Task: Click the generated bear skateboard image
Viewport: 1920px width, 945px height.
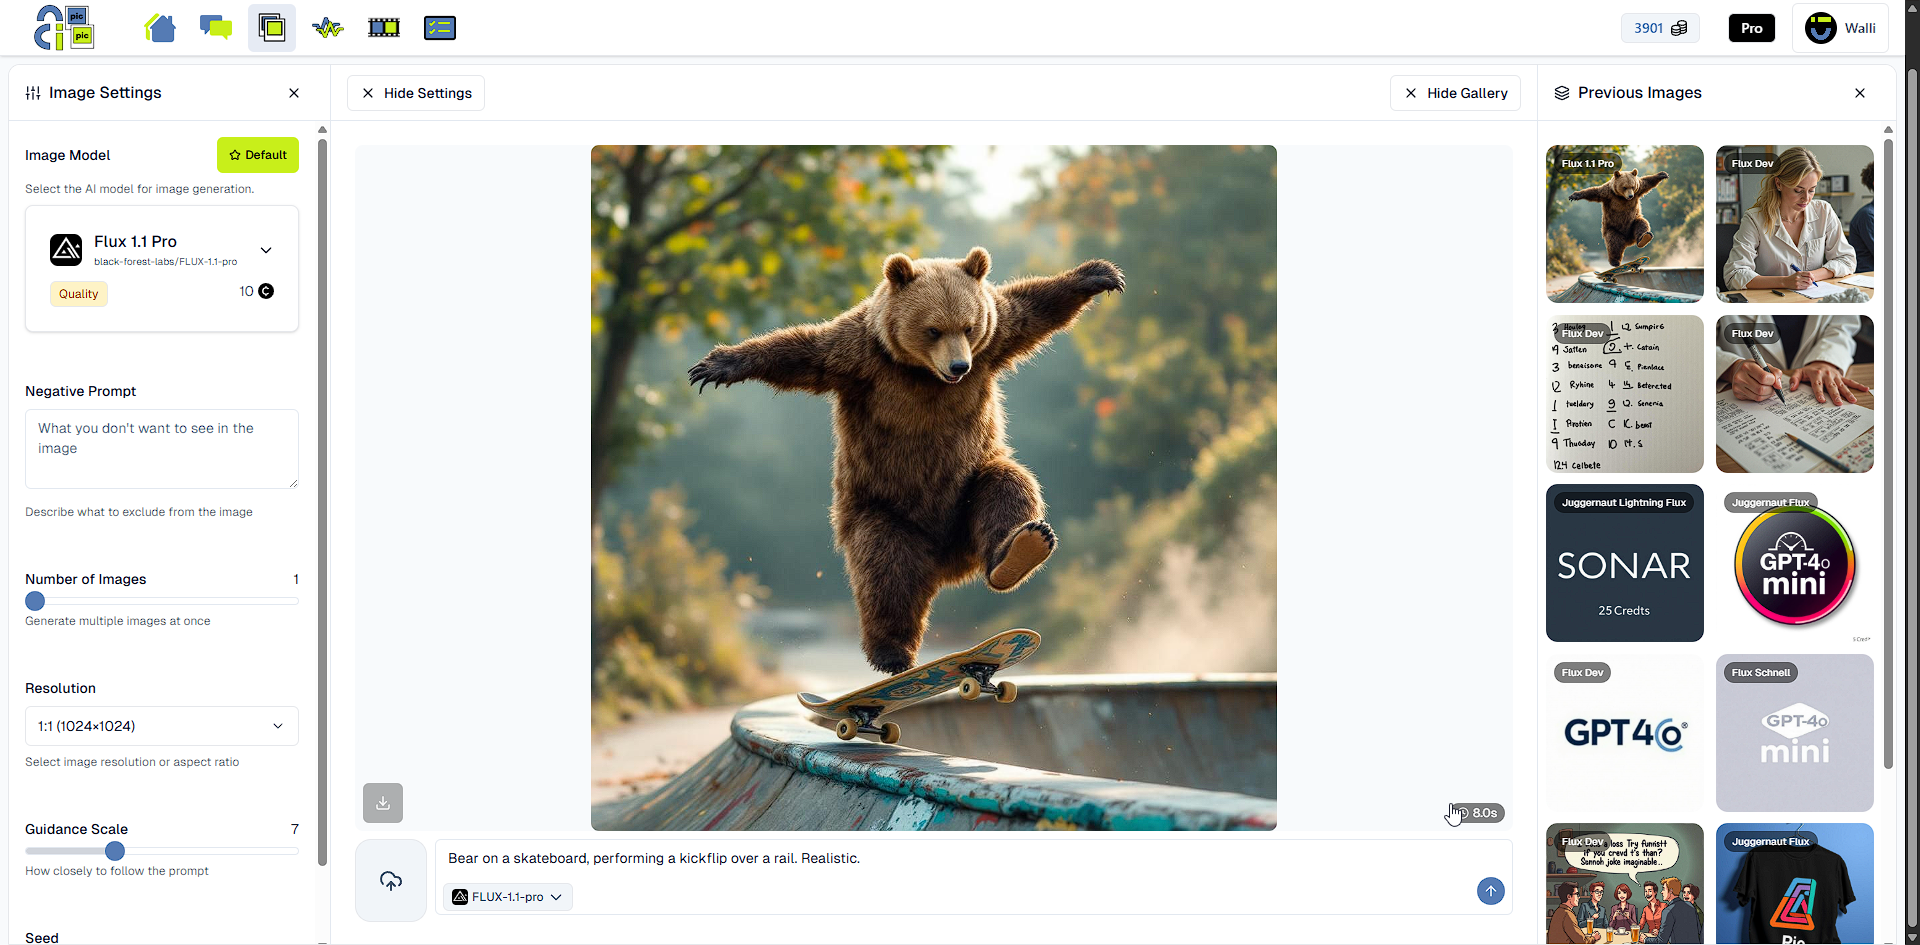Action: point(934,488)
